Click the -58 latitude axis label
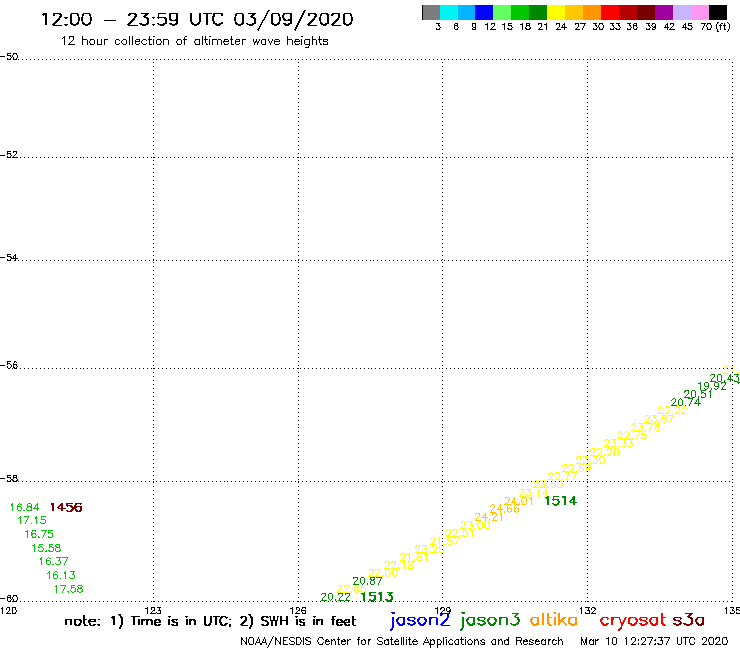 [9, 479]
